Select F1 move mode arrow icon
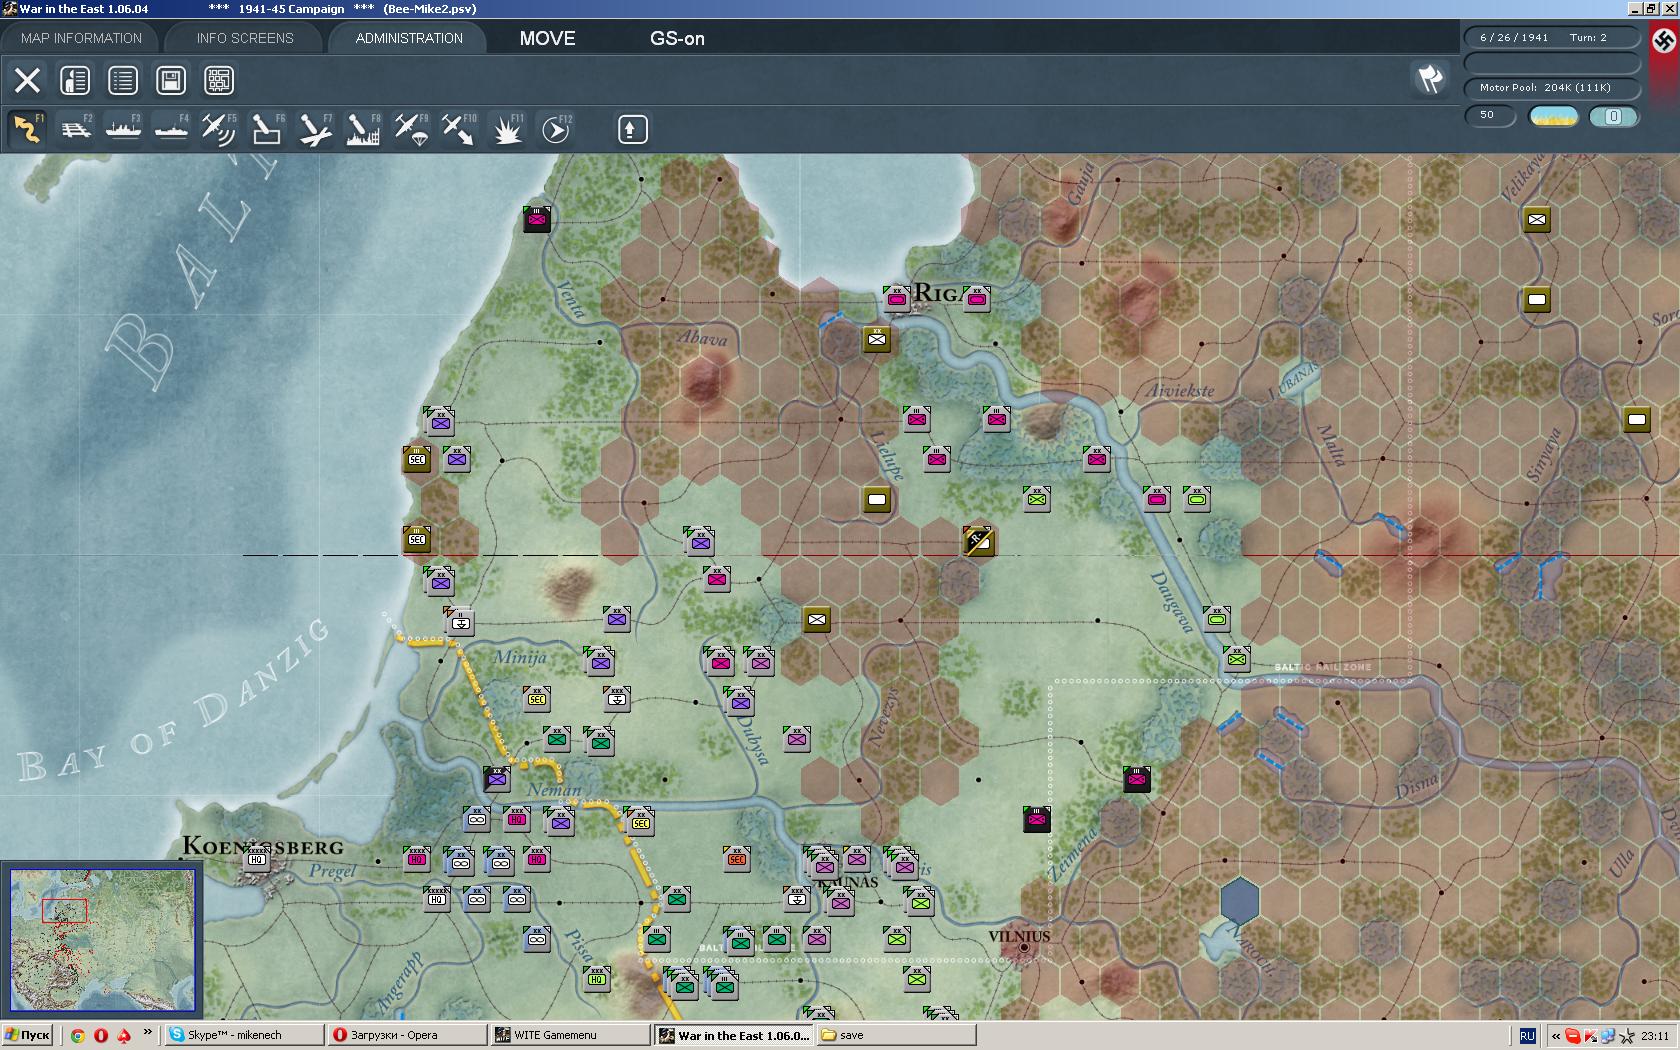This screenshot has height=1050, width=1680. click(x=27, y=129)
